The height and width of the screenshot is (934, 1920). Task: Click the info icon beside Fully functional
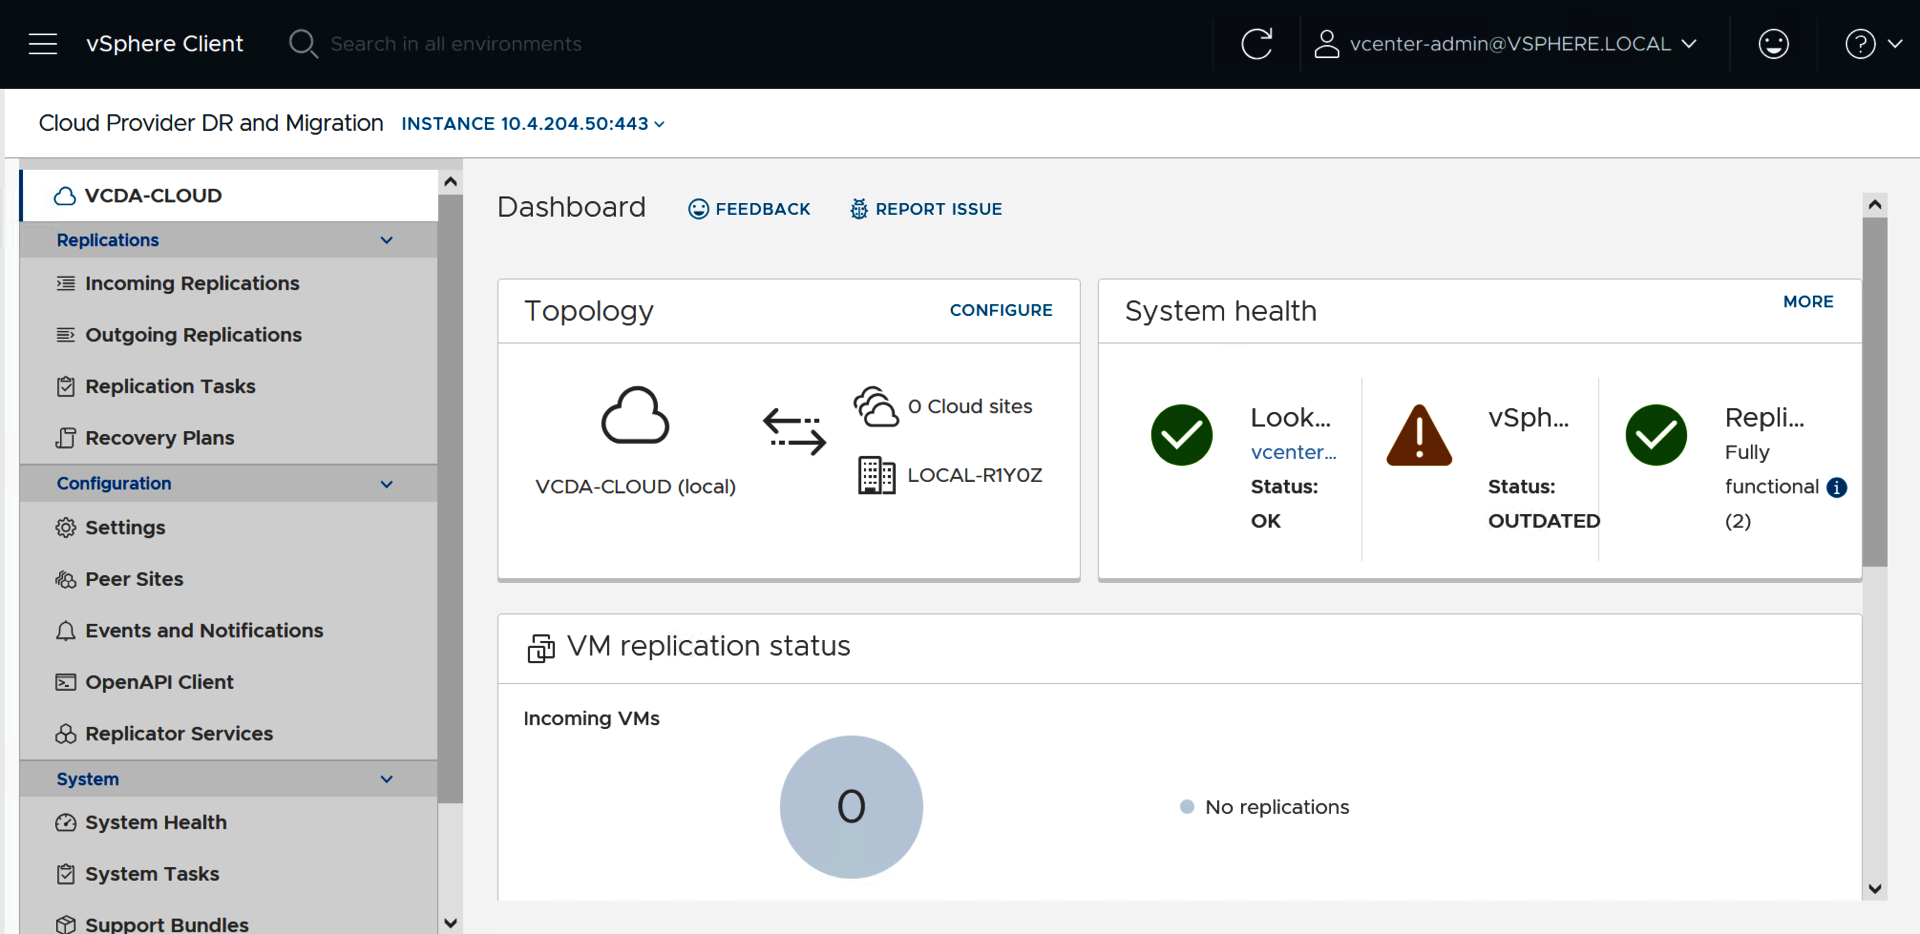pyautogui.click(x=1836, y=487)
